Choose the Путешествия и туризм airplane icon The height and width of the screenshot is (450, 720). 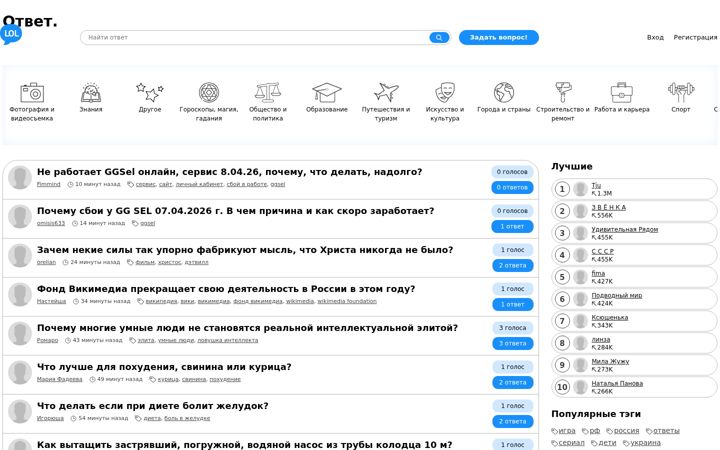coord(386,92)
